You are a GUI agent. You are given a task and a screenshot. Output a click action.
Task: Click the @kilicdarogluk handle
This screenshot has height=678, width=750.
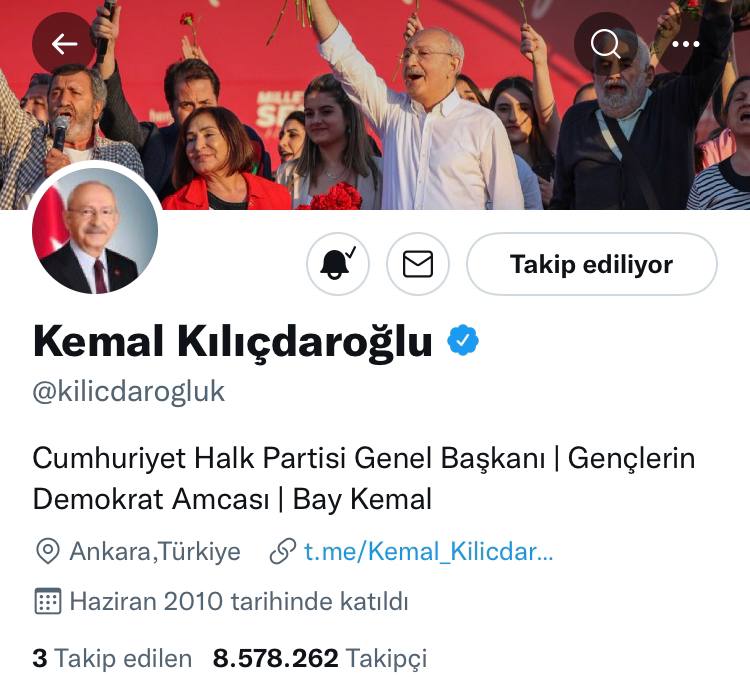[128, 391]
